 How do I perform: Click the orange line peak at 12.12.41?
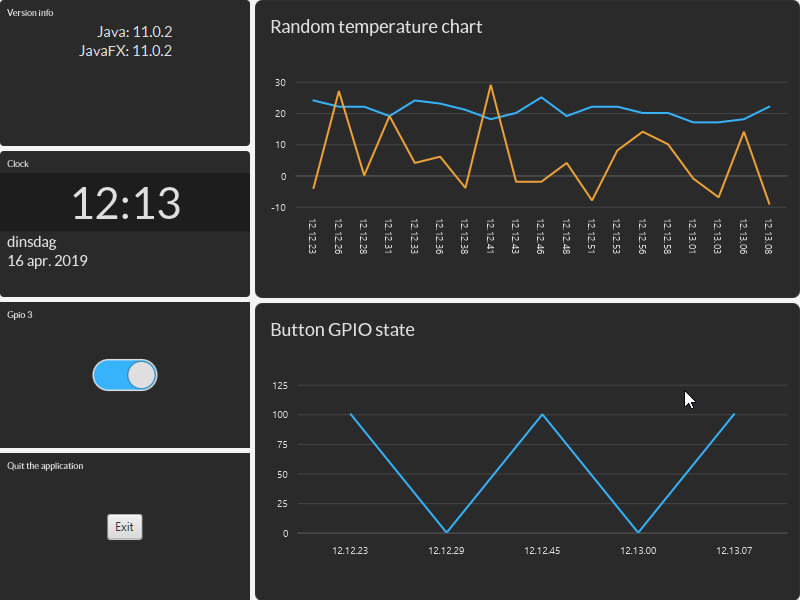click(x=490, y=85)
